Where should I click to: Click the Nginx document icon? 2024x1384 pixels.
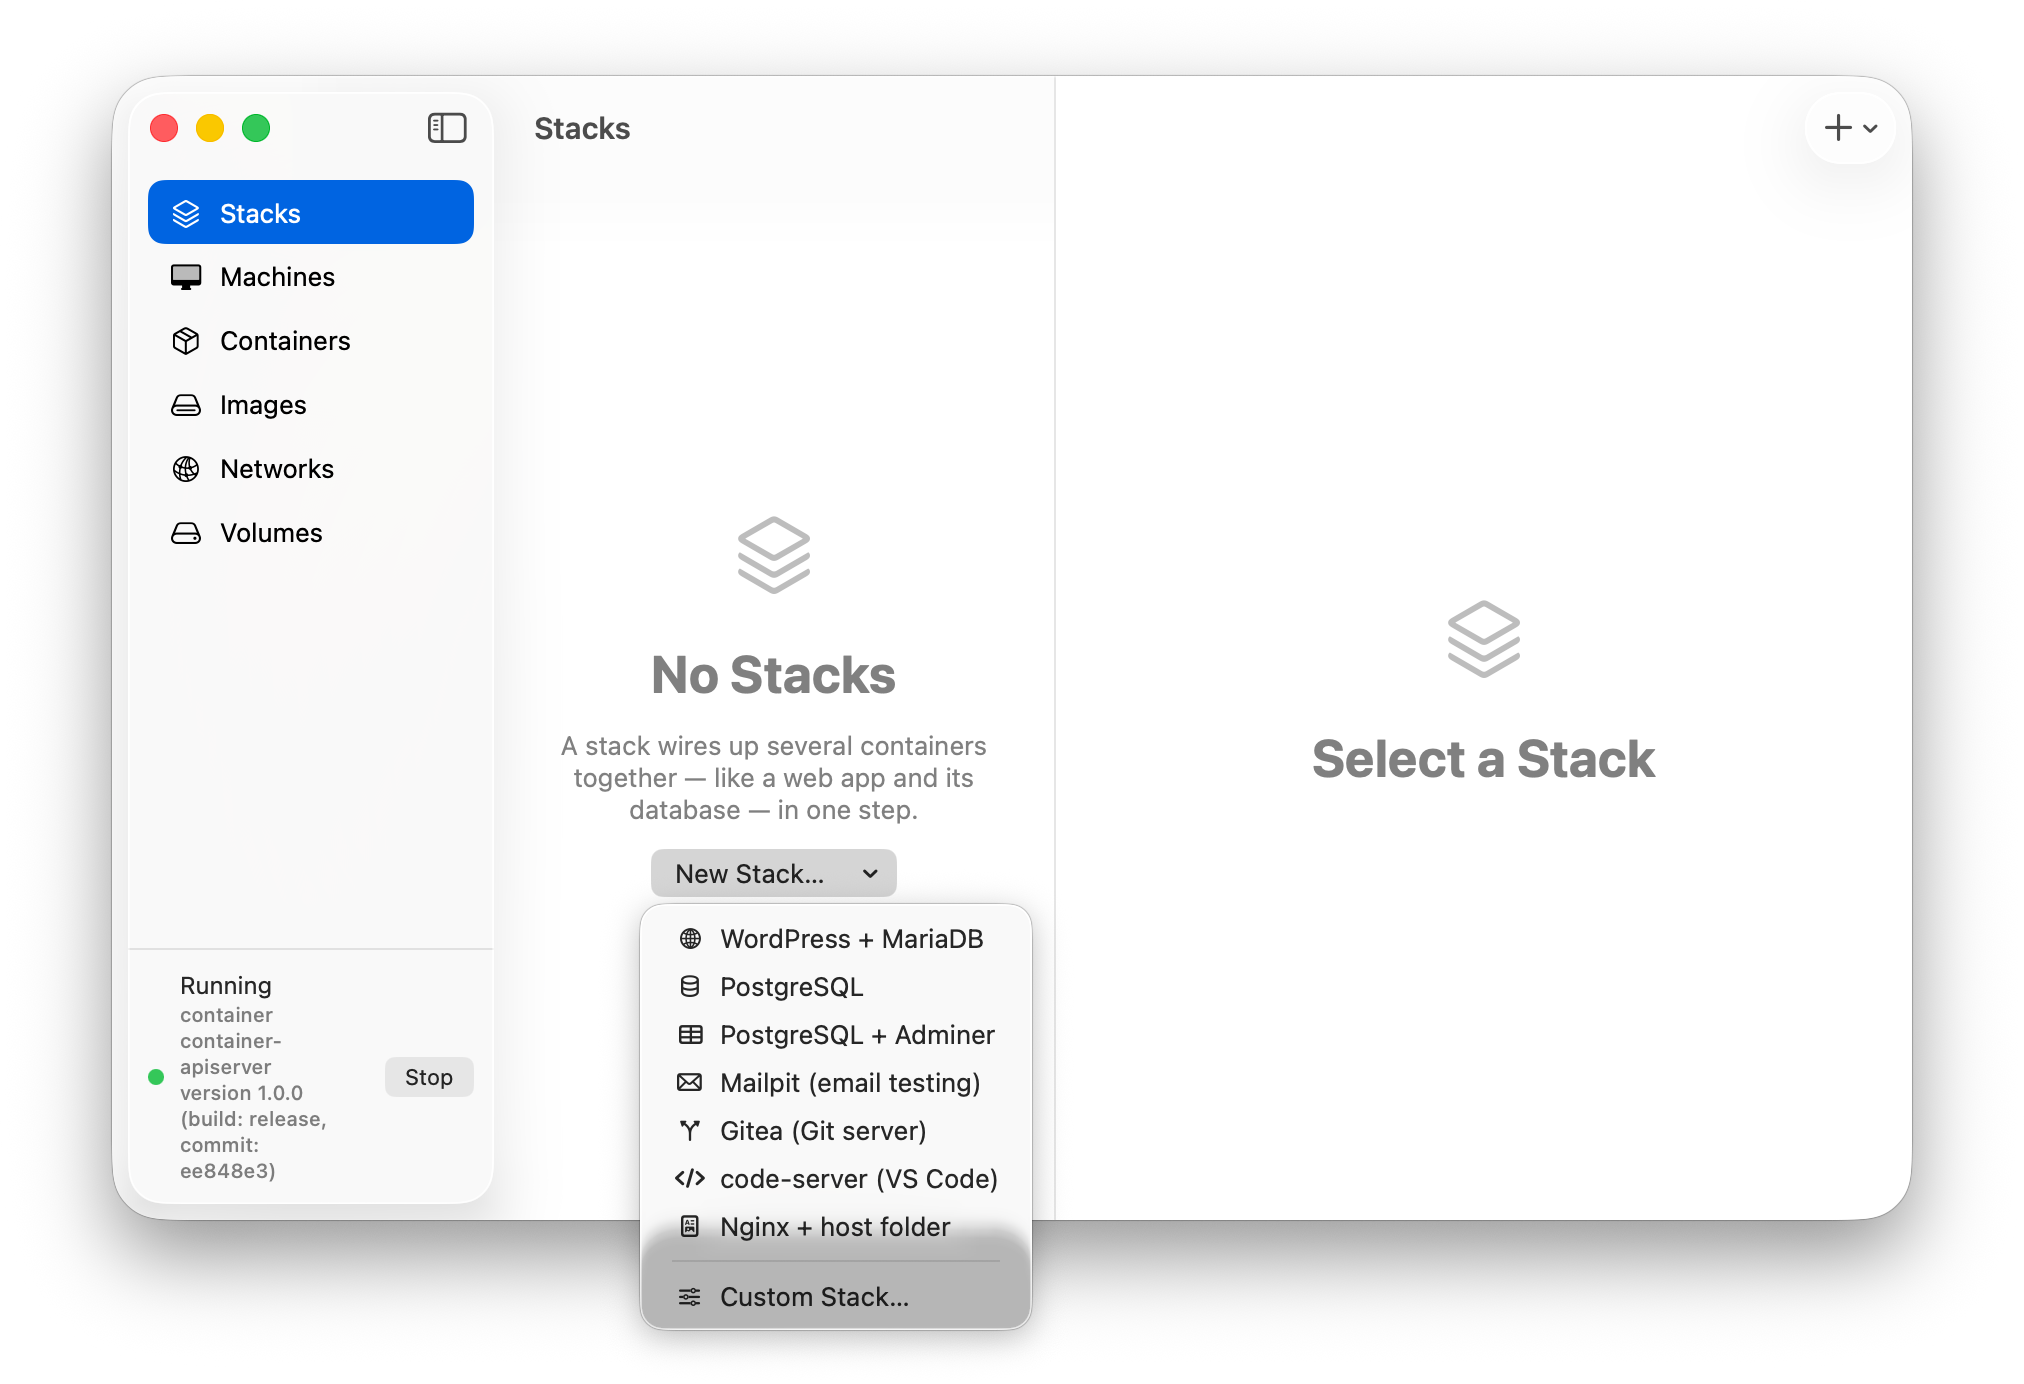tap(690, 1227)
